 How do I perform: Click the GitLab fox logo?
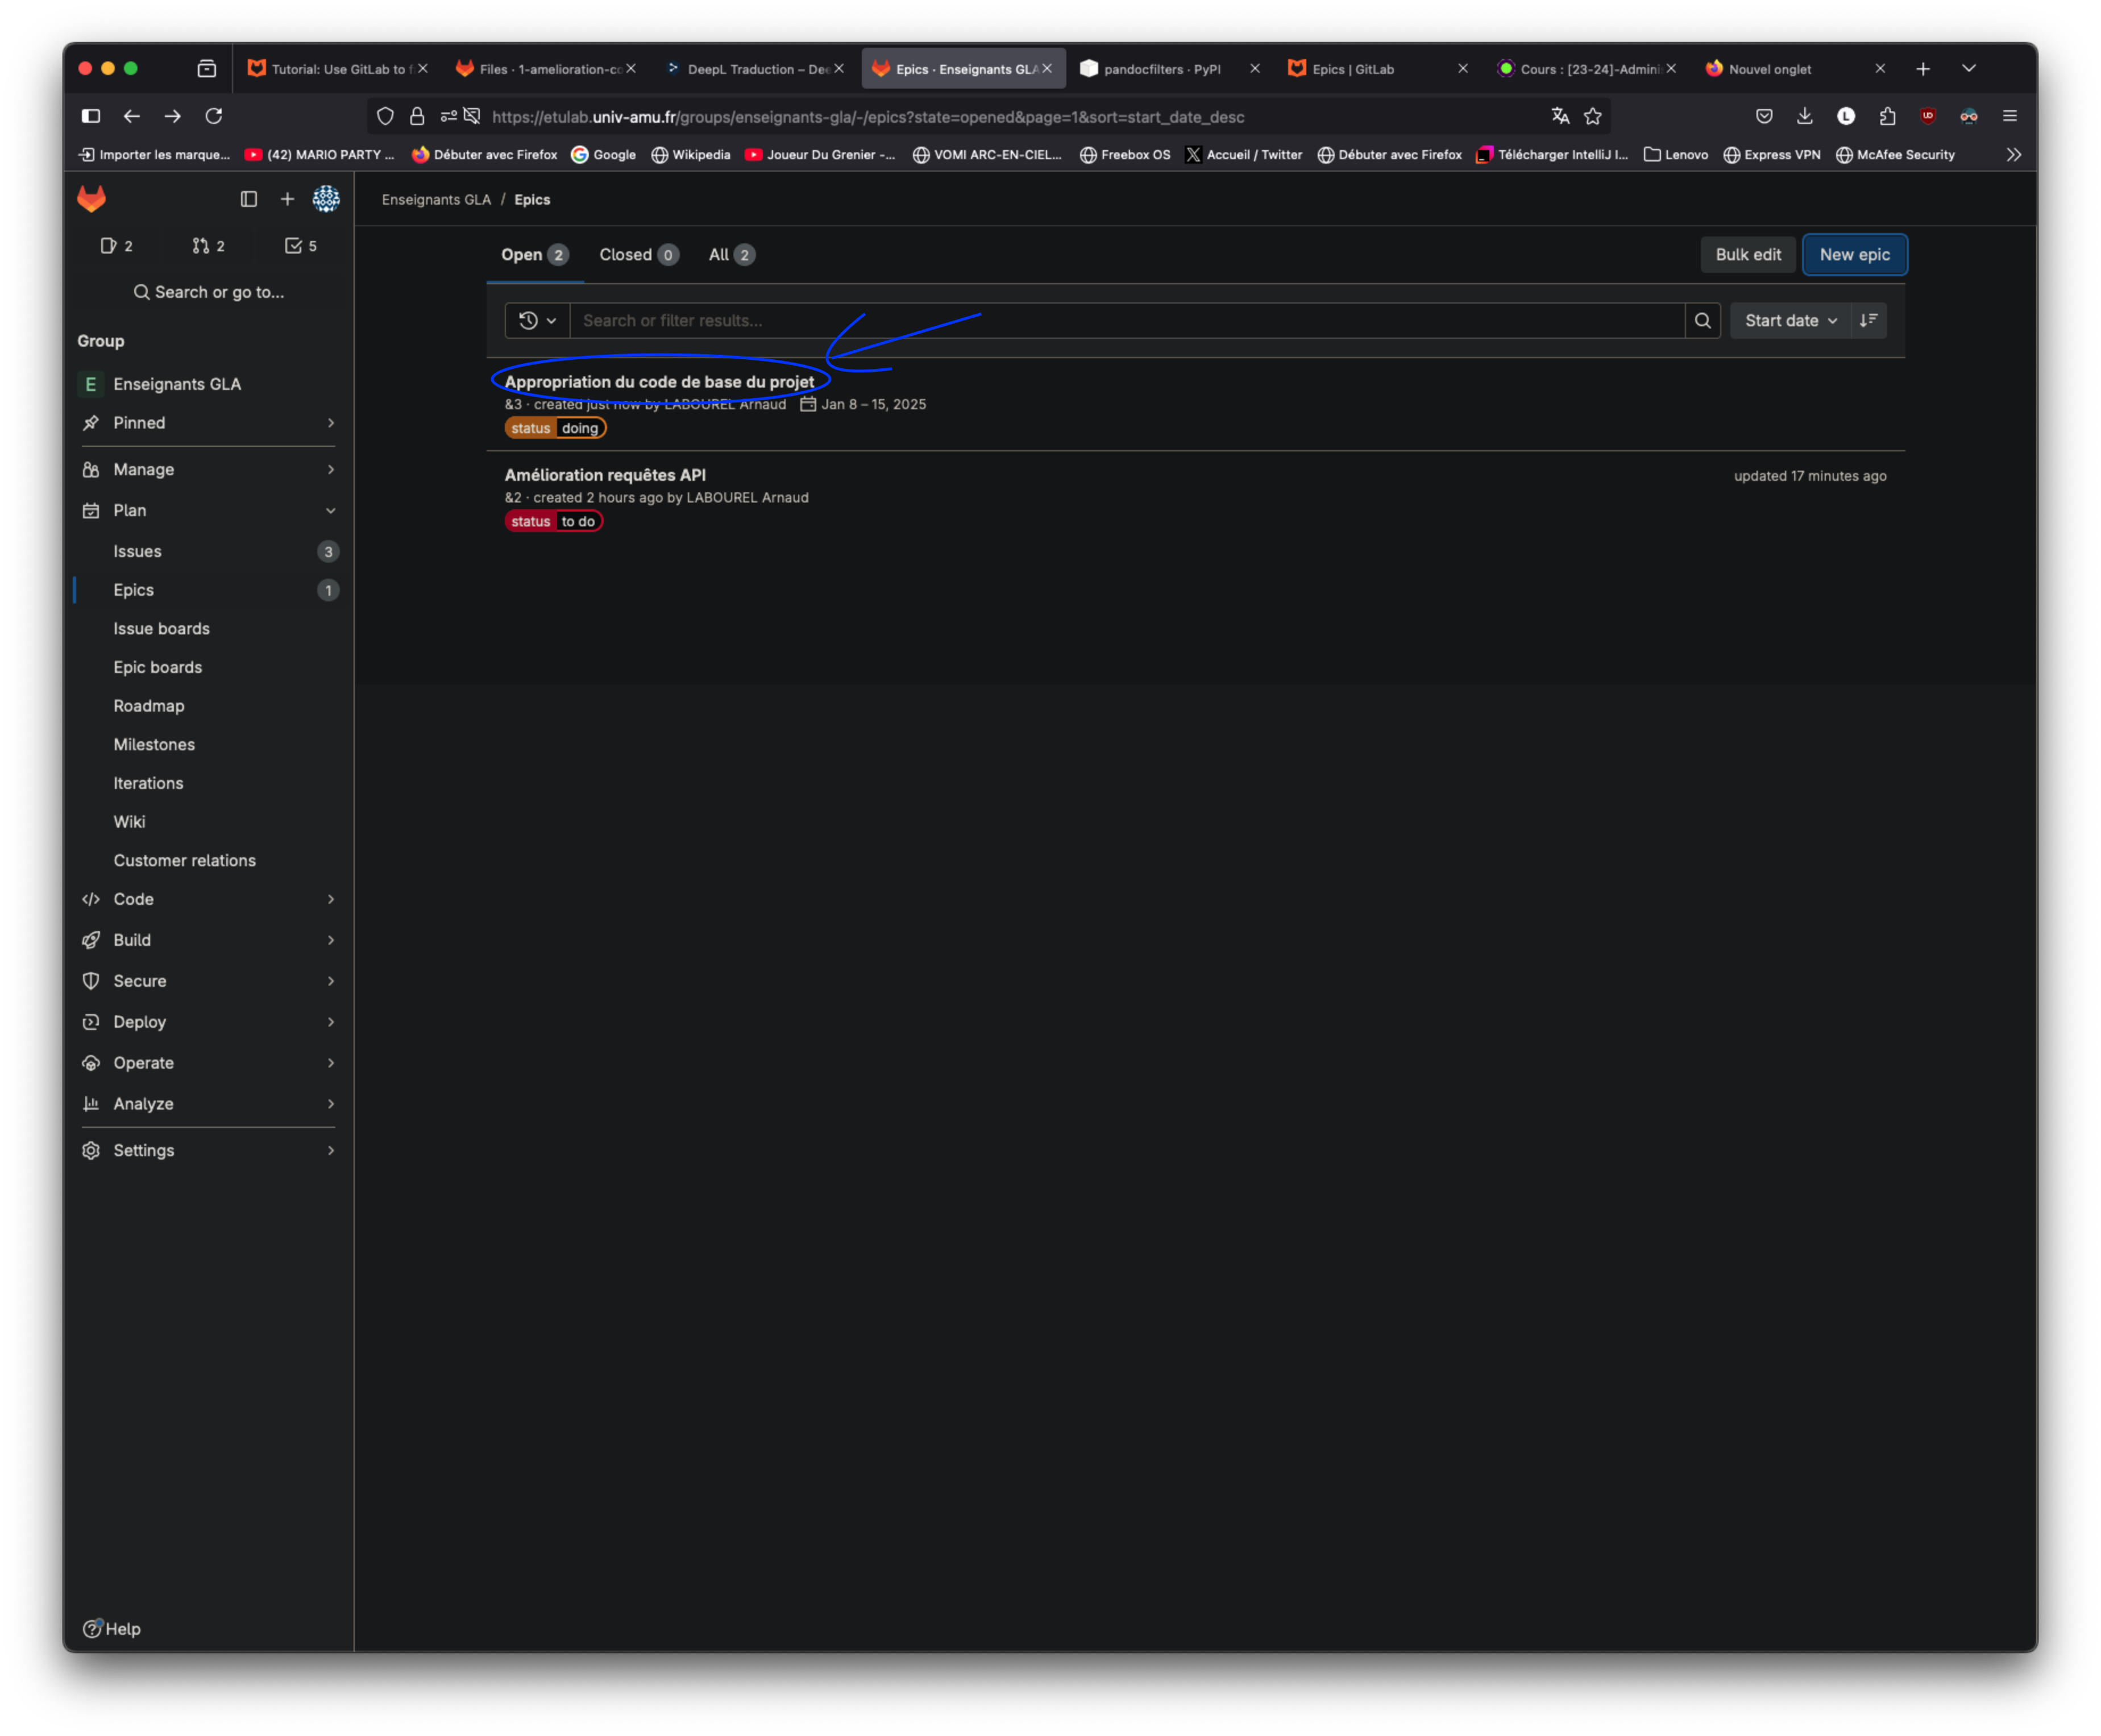pos(91,199)
